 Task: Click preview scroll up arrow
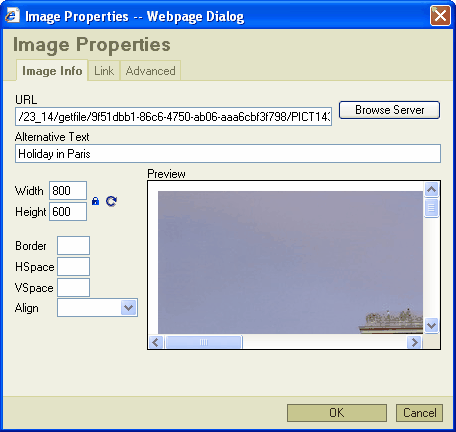(431, 190)
